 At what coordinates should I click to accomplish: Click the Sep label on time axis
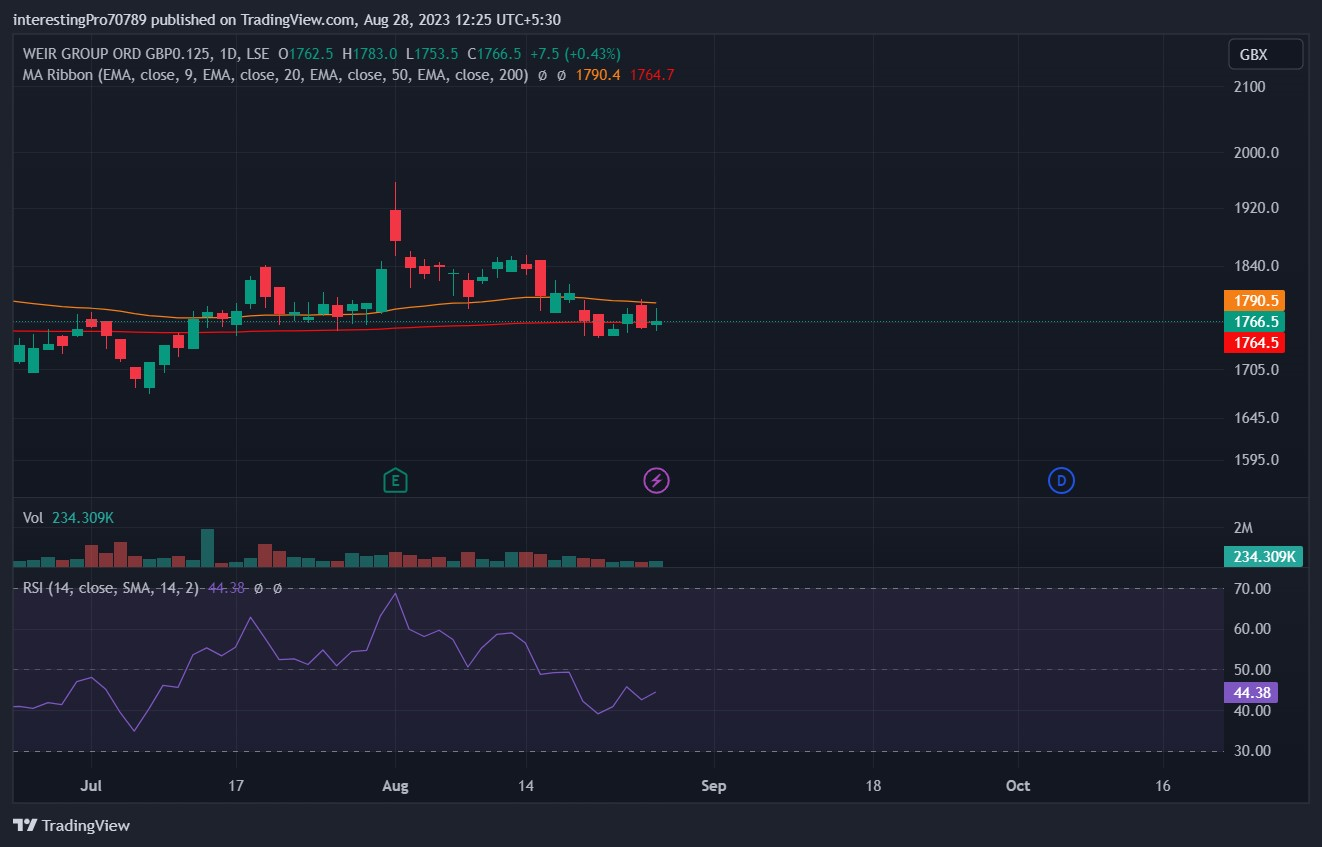click(714, 786)
